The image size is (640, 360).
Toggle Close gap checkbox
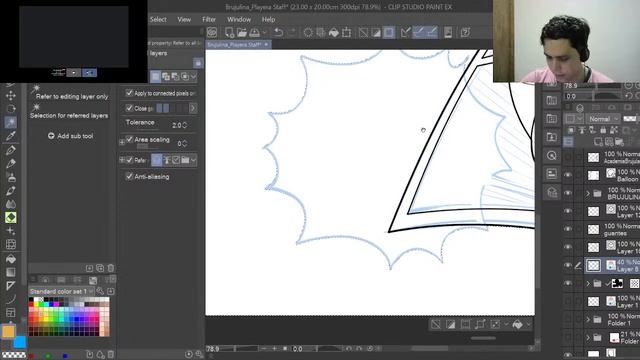point(129,108)
